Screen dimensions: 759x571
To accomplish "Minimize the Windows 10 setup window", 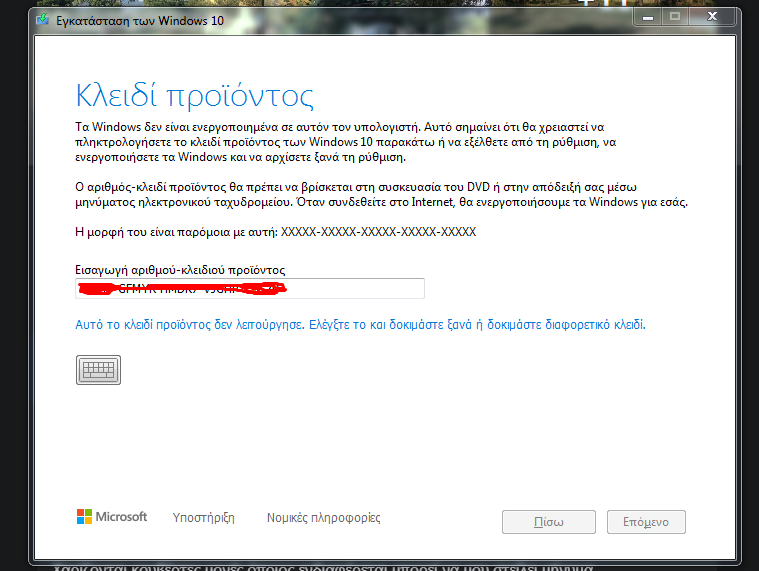I will [648, 16].
